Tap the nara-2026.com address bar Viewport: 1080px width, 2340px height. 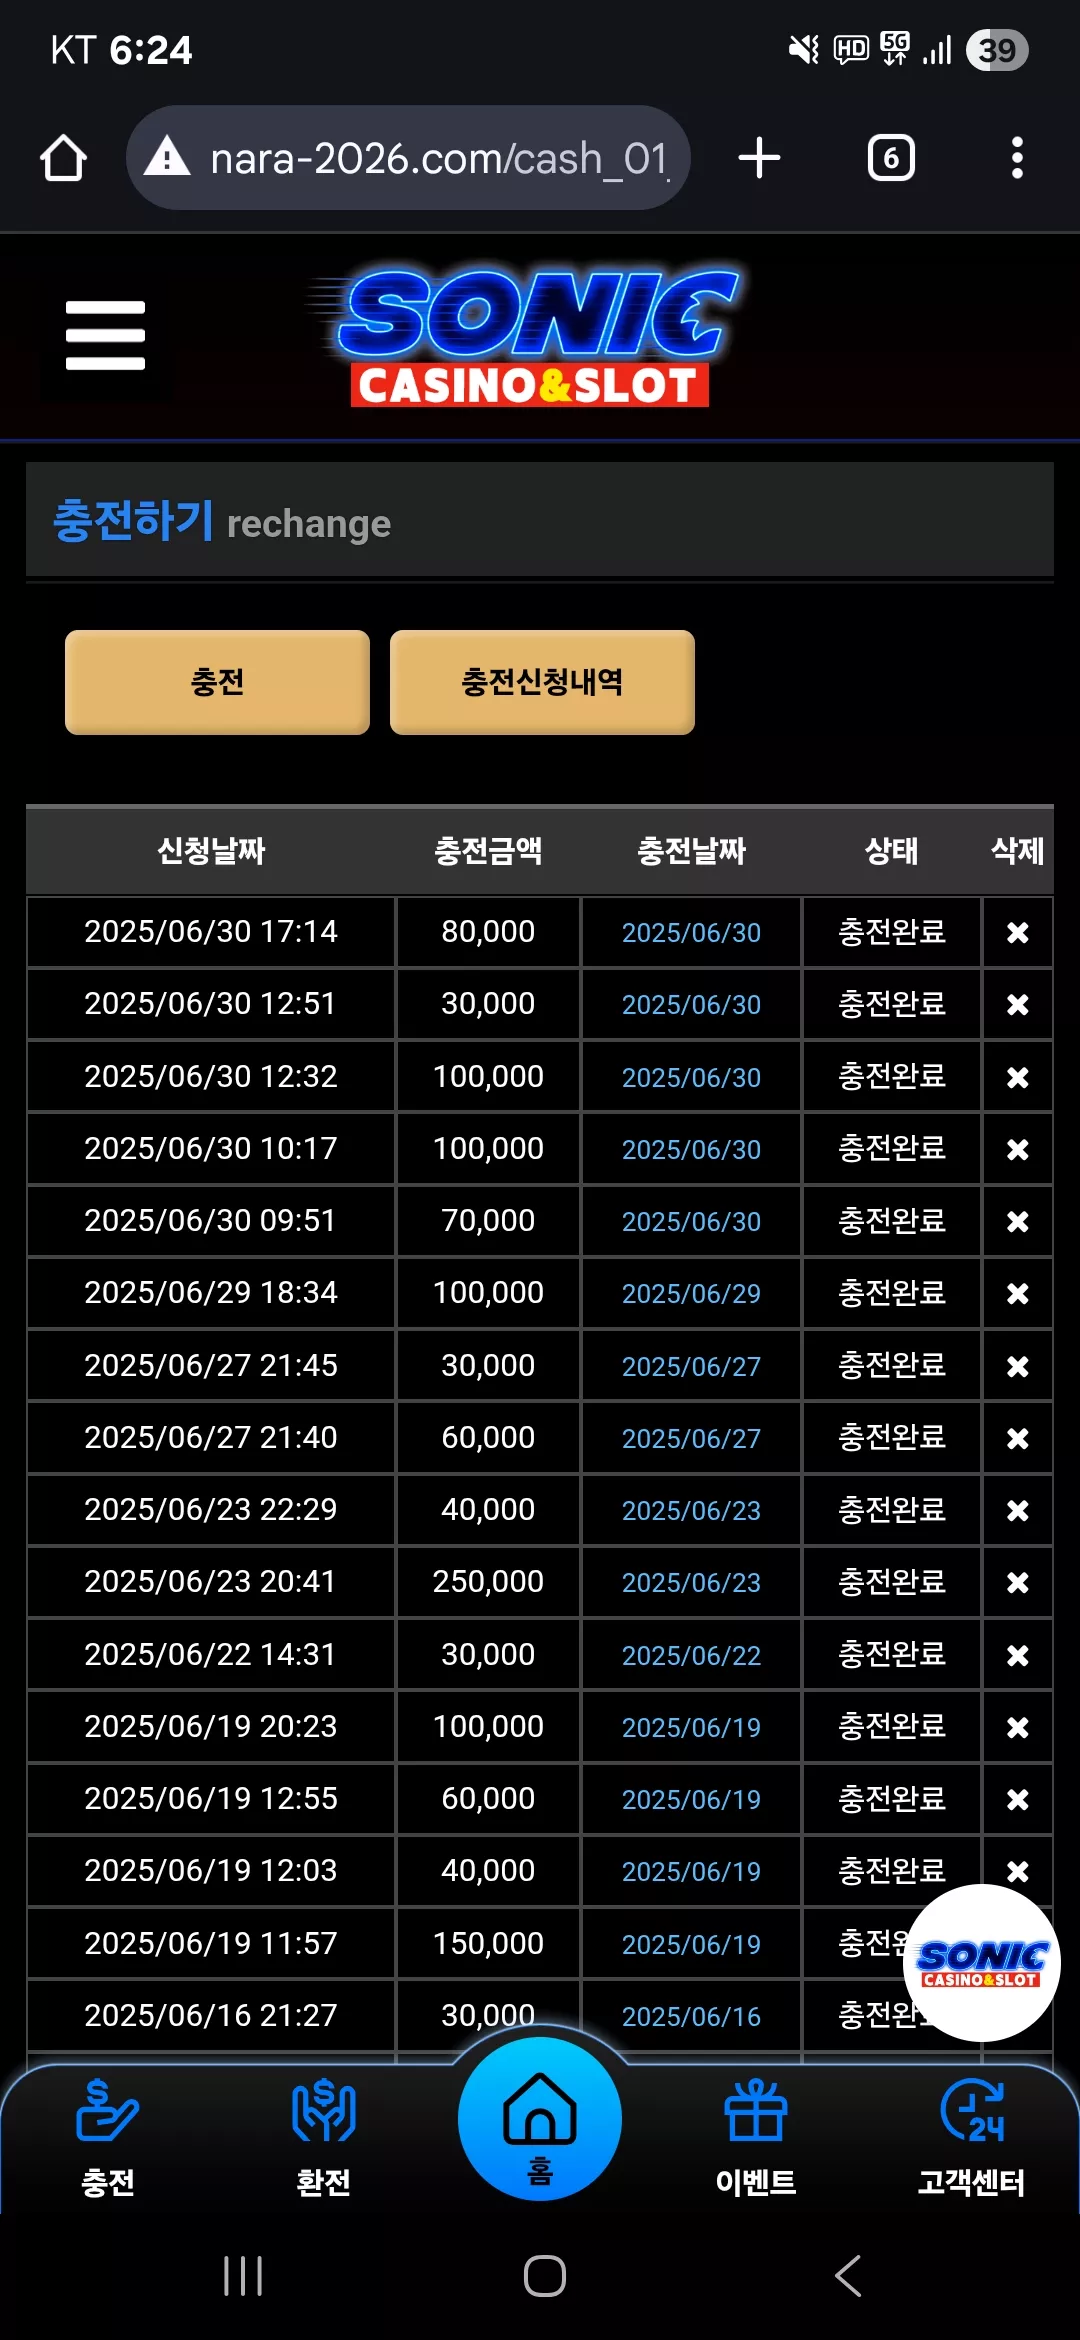(x=408, y=158)
